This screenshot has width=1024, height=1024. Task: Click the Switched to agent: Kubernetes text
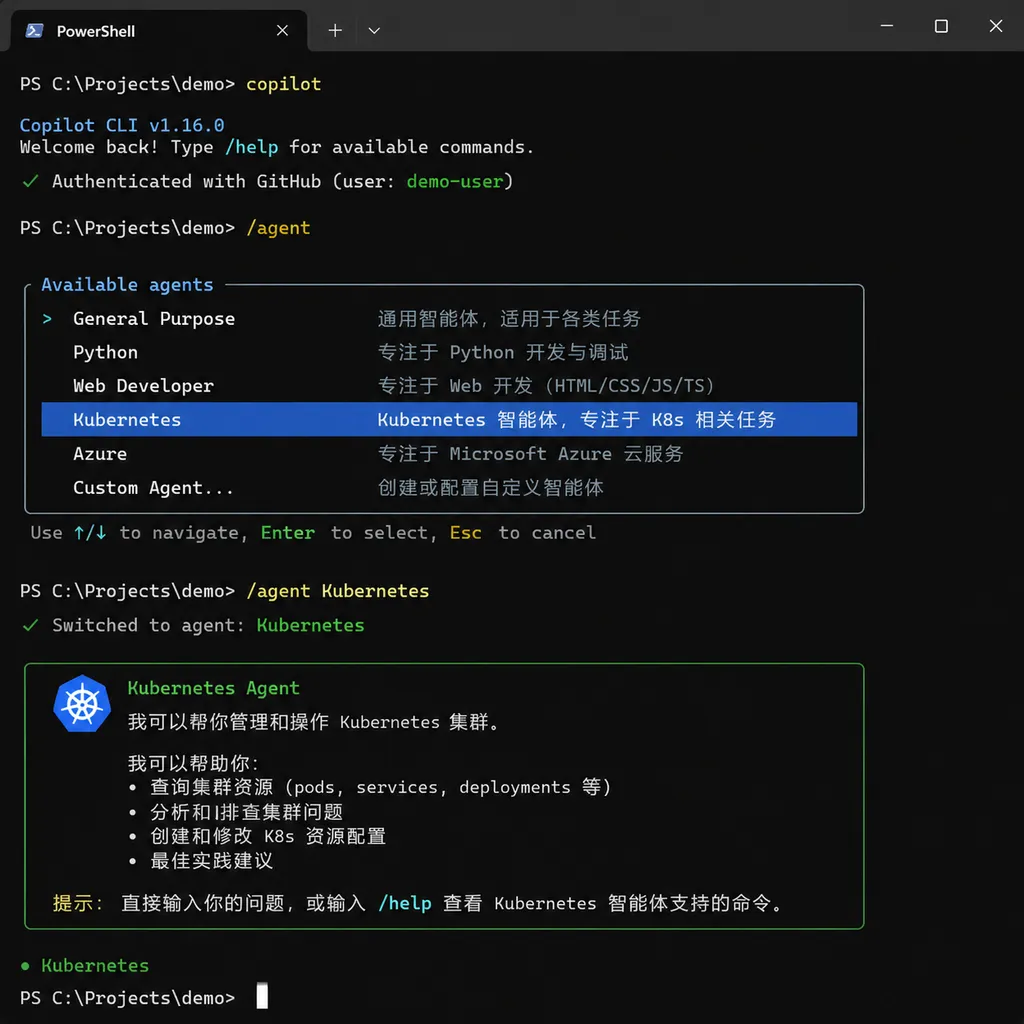point(208,626)
